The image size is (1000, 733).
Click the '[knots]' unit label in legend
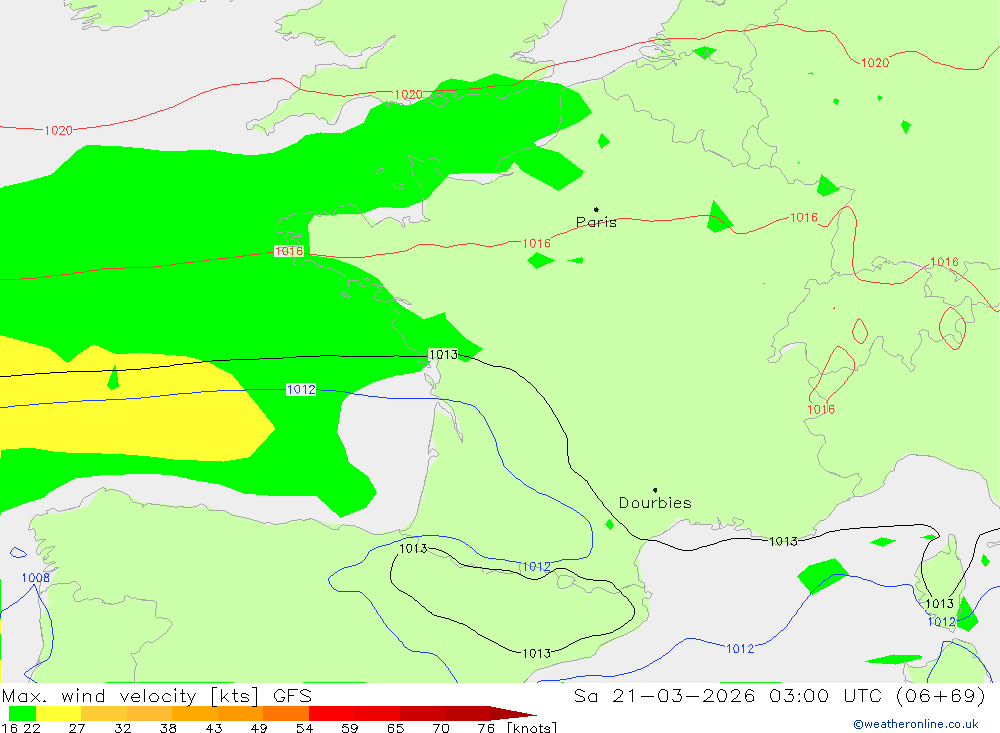pyautogui.click(x=532, y=728)
